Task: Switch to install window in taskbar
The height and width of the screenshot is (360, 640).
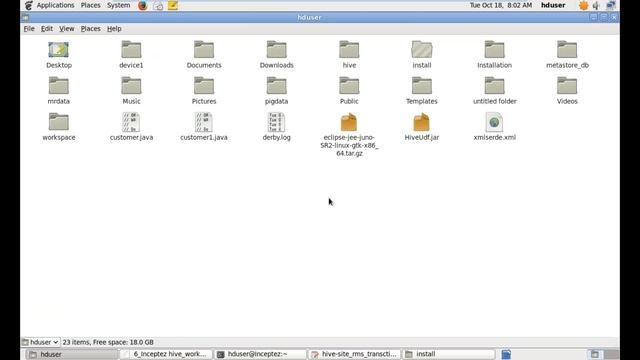Action: [449, 354]
